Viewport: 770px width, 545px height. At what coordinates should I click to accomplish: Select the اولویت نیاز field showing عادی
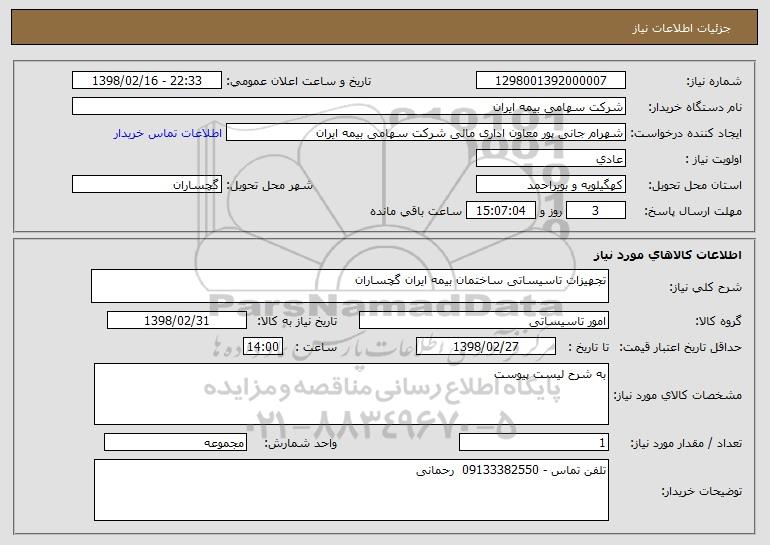click(550, 159)
